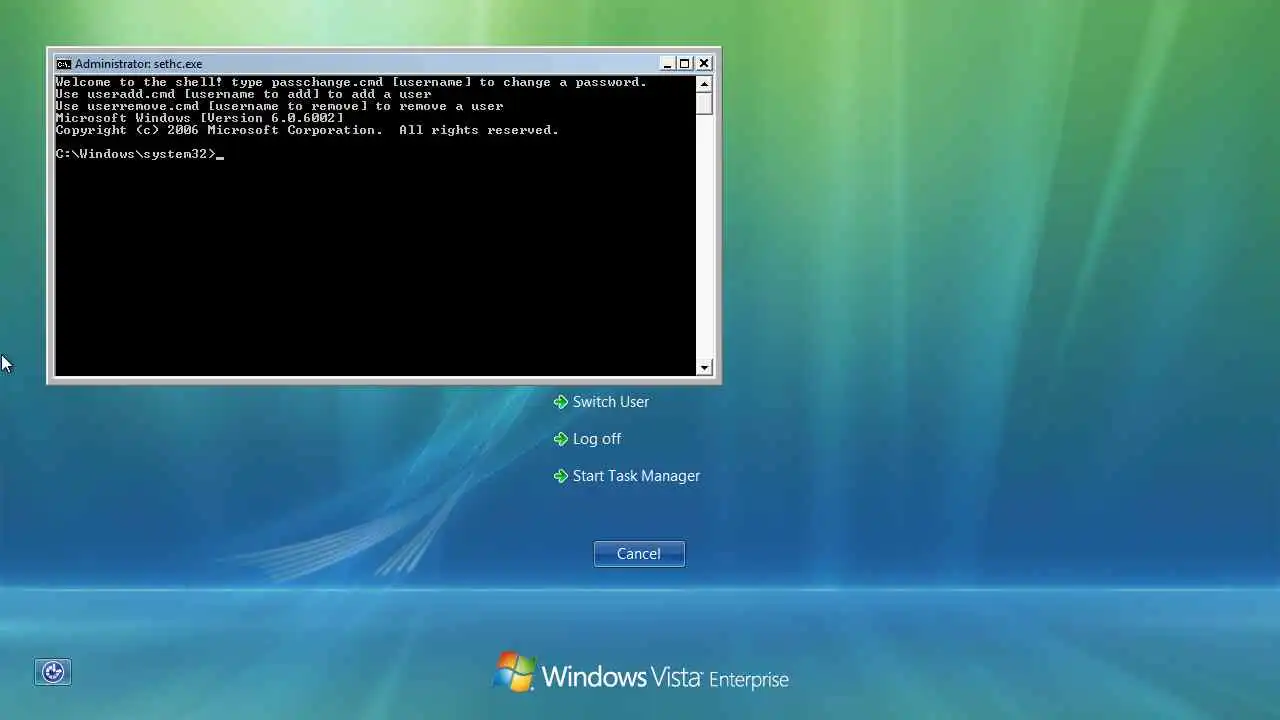This screenshot has width=1280, height=720.
Task: Click the console vertical scrollbar thumb
Action: coord(704,104)
